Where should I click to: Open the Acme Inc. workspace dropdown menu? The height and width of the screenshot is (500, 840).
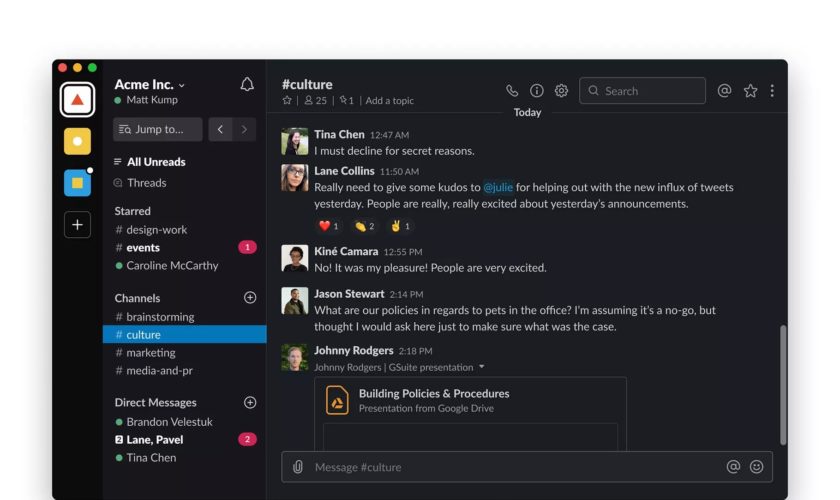click(149, 85)
